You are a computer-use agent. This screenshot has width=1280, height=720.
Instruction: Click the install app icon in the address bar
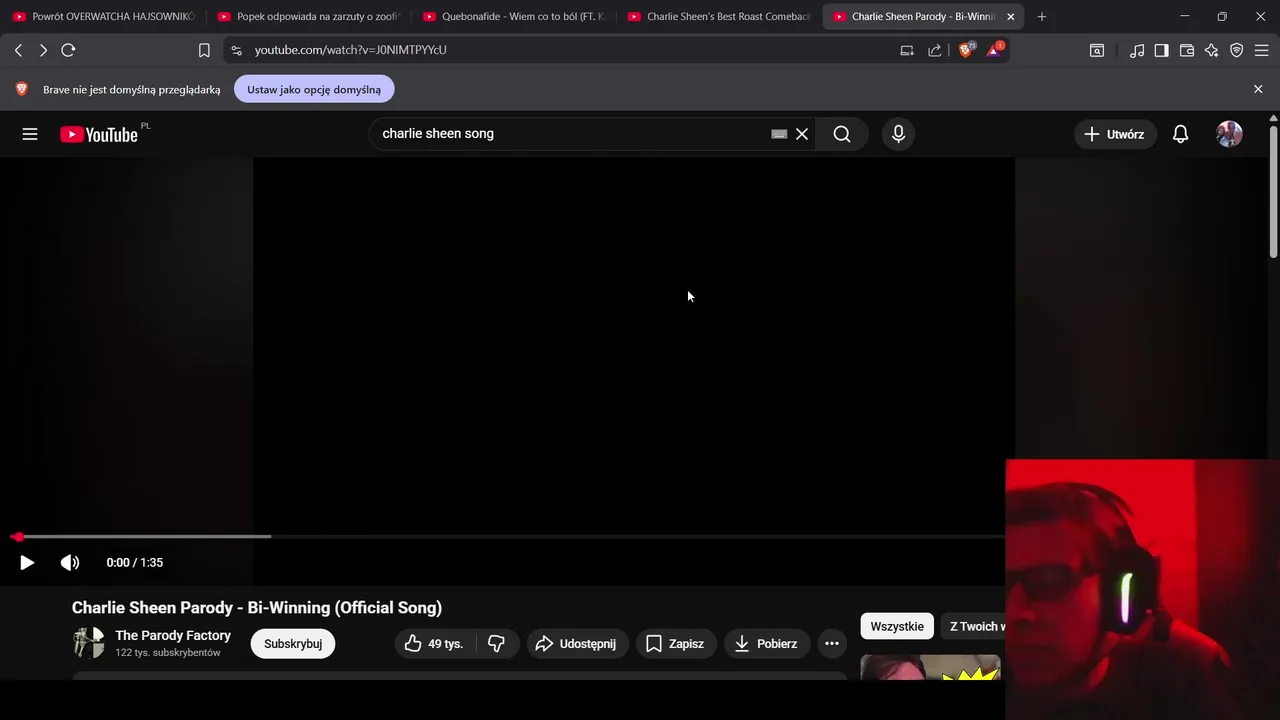907,50
